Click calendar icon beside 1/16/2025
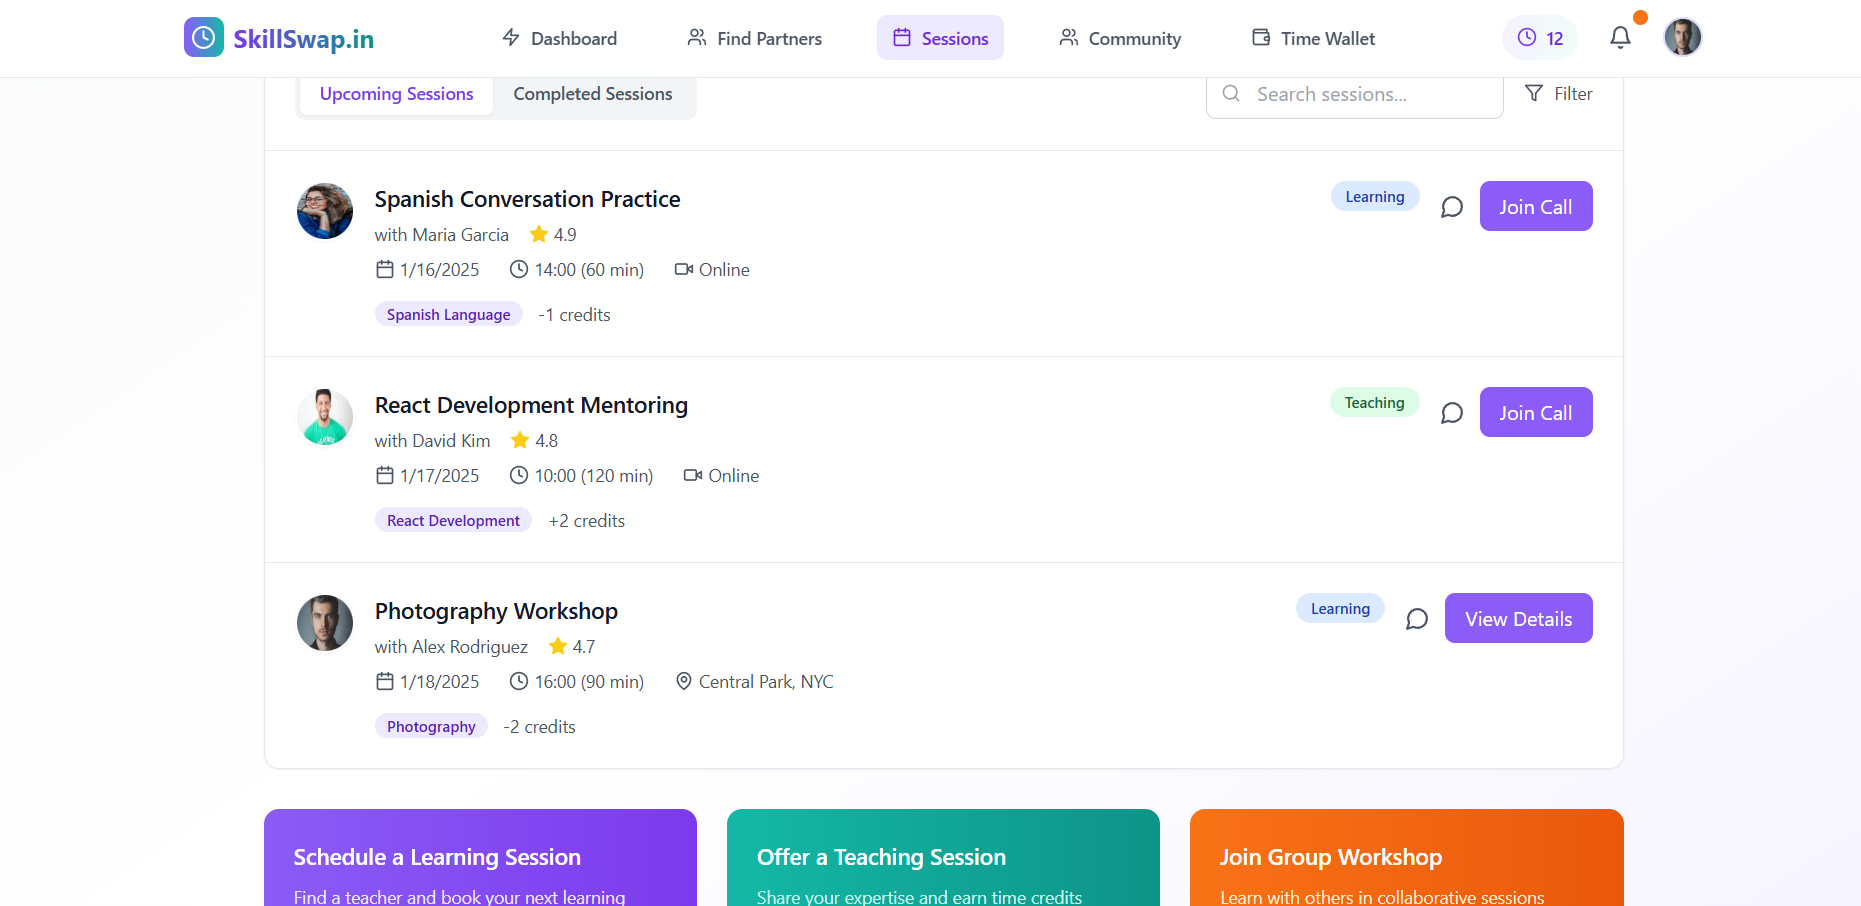Viewport: 1861px width, 906px height. (x=385, y=269)
